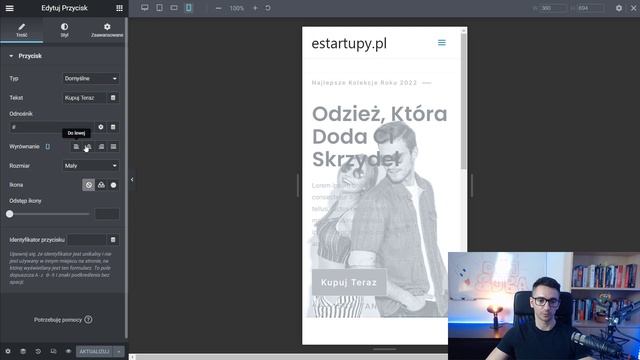
Task: Open the site hamburger menu in the preview
Action: click(442, 43)
